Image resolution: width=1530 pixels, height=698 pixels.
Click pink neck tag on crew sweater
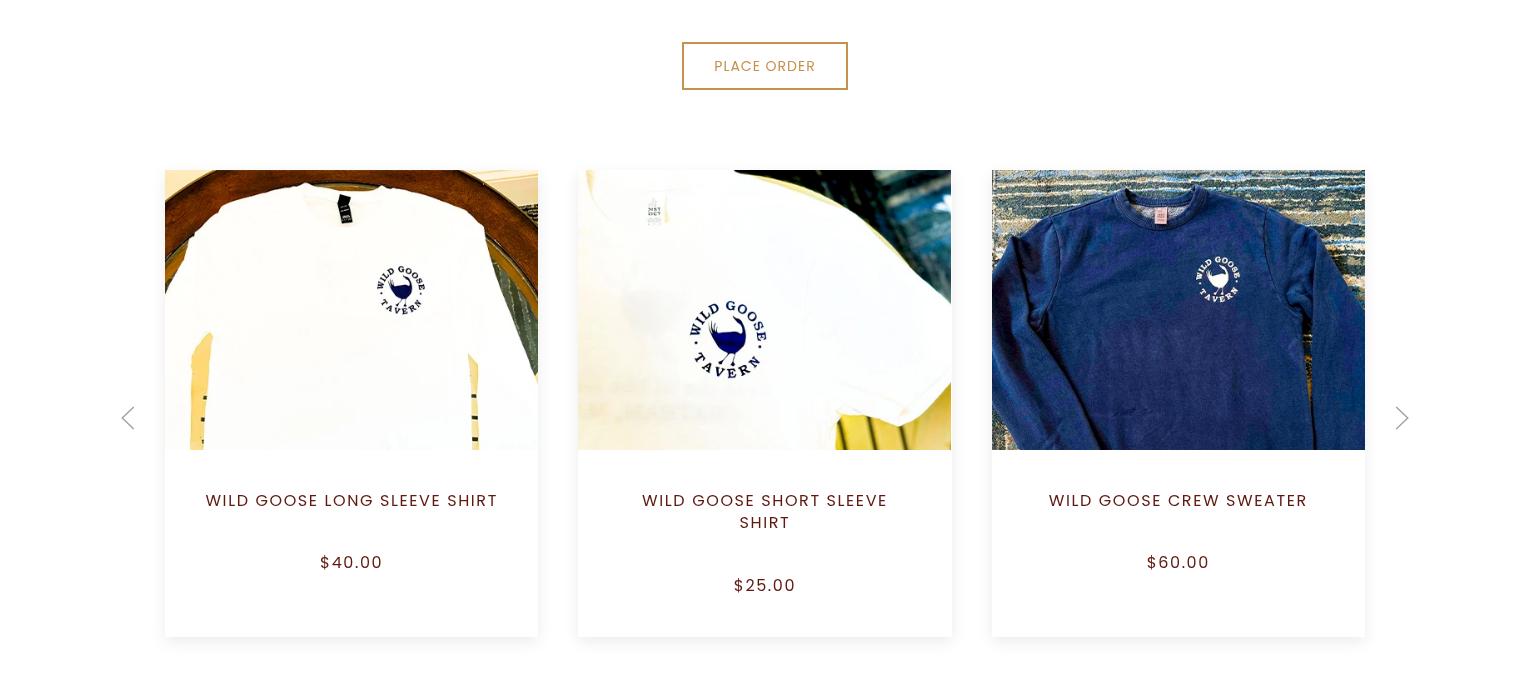pyautogui.click(x=1161, y=216)
